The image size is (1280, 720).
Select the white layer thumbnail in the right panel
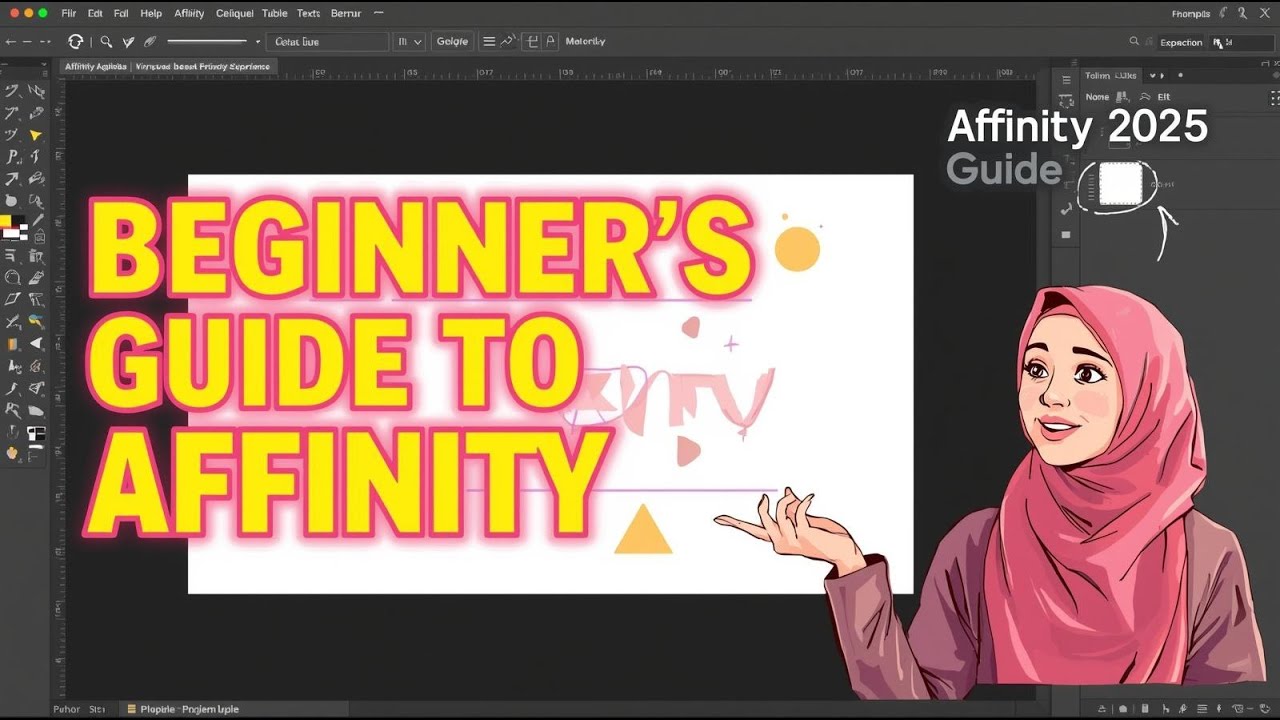(x=1120, y=184)
